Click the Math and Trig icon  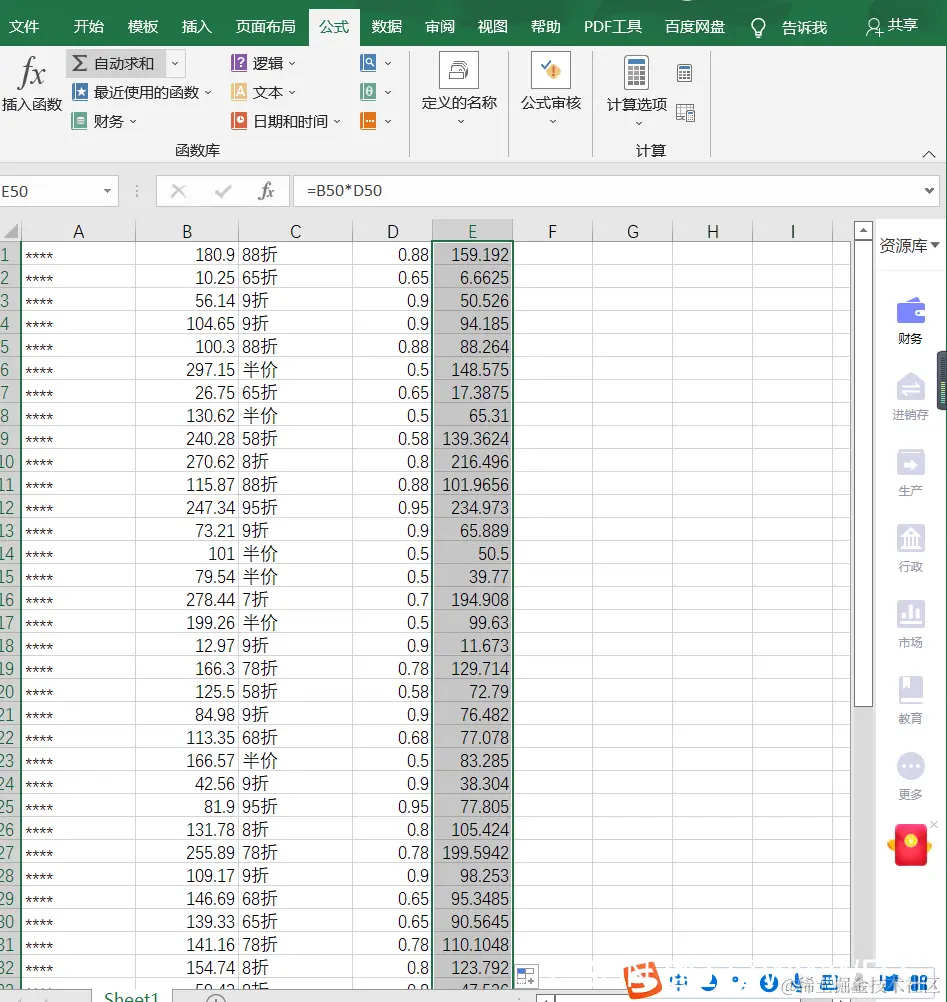pyautogui.click(x=369, y=92)
